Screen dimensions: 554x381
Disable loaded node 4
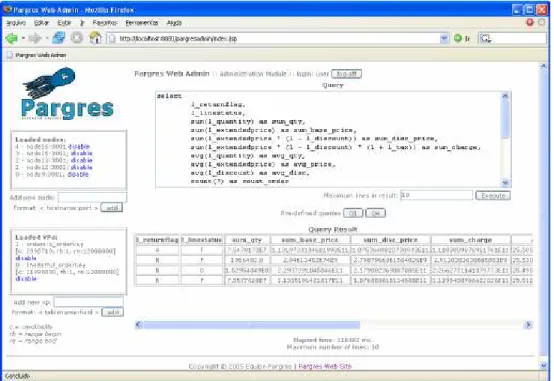(79, 146)
